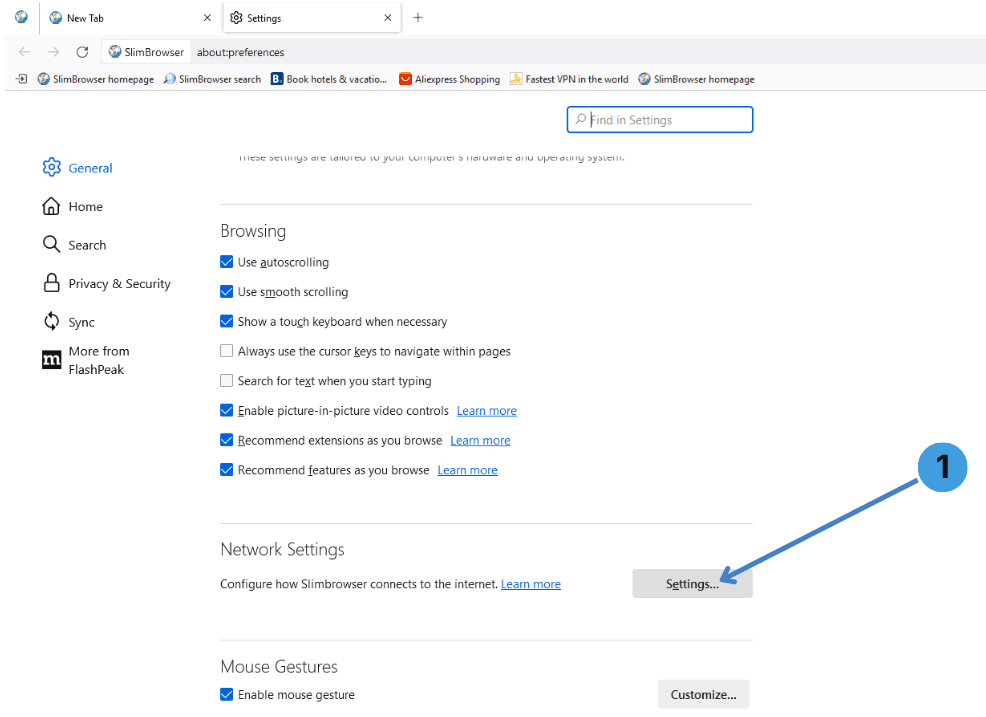The height and width of the screenshot is (717, 986).
Task: Open More from FlashPeak label
Action: 99,360
